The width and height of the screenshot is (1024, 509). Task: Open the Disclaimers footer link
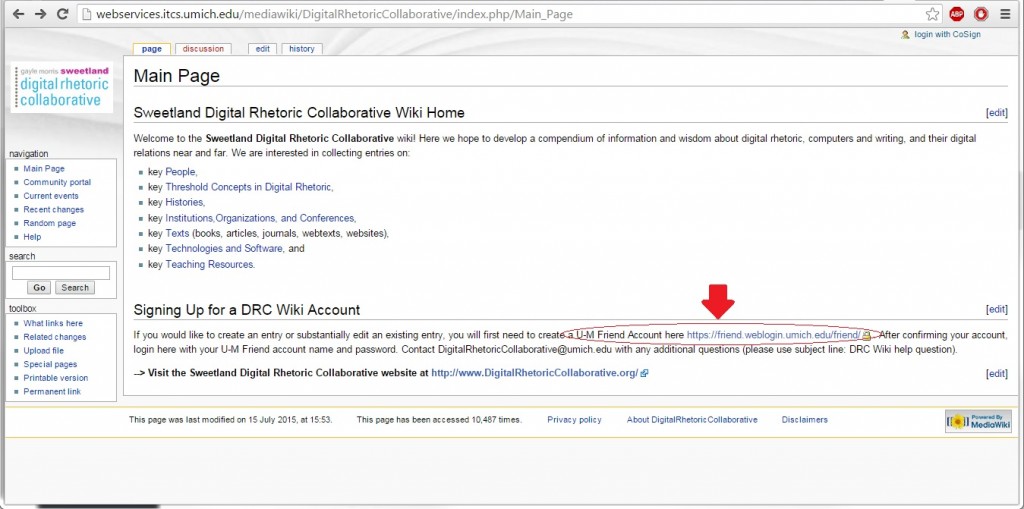(x=805, y=420)
